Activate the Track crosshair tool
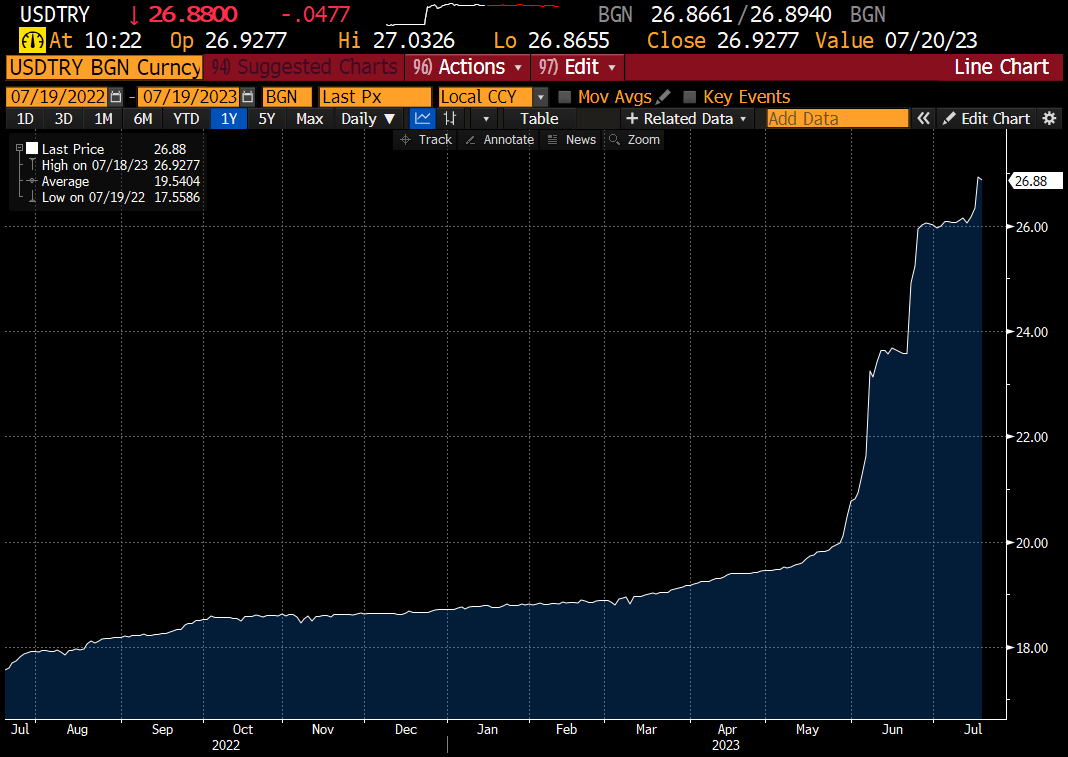Screen dimensions: 1068x757 click(x=428, y=139)
